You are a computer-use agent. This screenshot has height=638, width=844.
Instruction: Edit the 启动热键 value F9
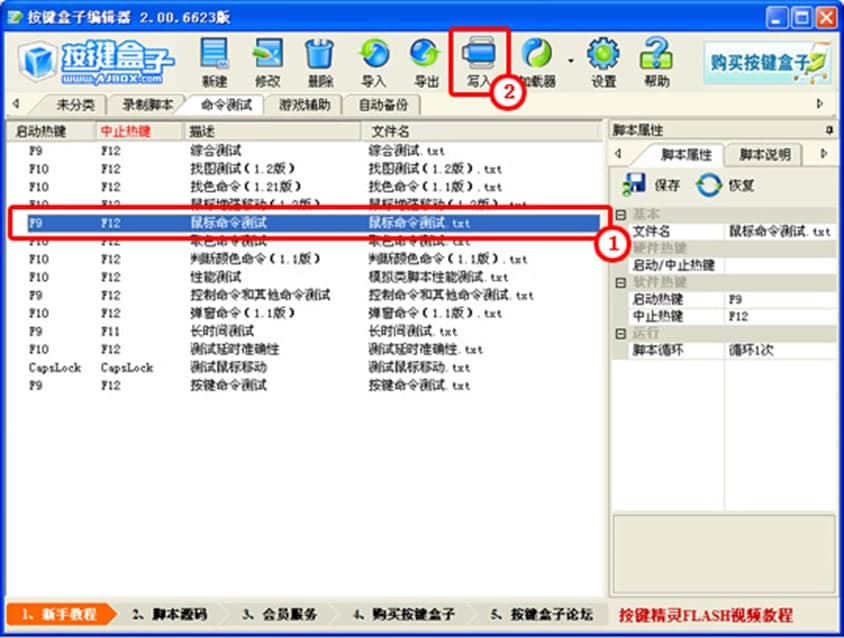click(x=780, y=299)
